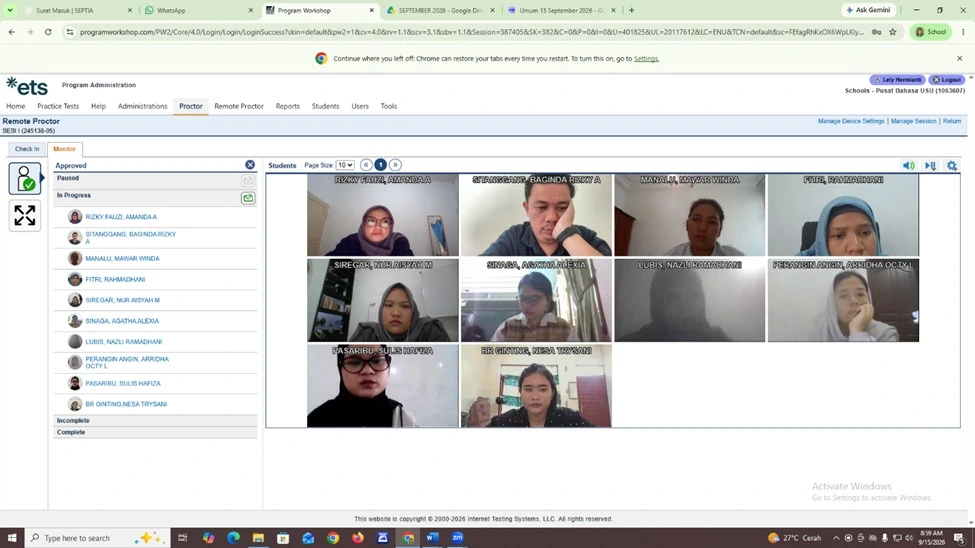
Task: Switch to the Check In tab
Action: click(x=27, y=149)
